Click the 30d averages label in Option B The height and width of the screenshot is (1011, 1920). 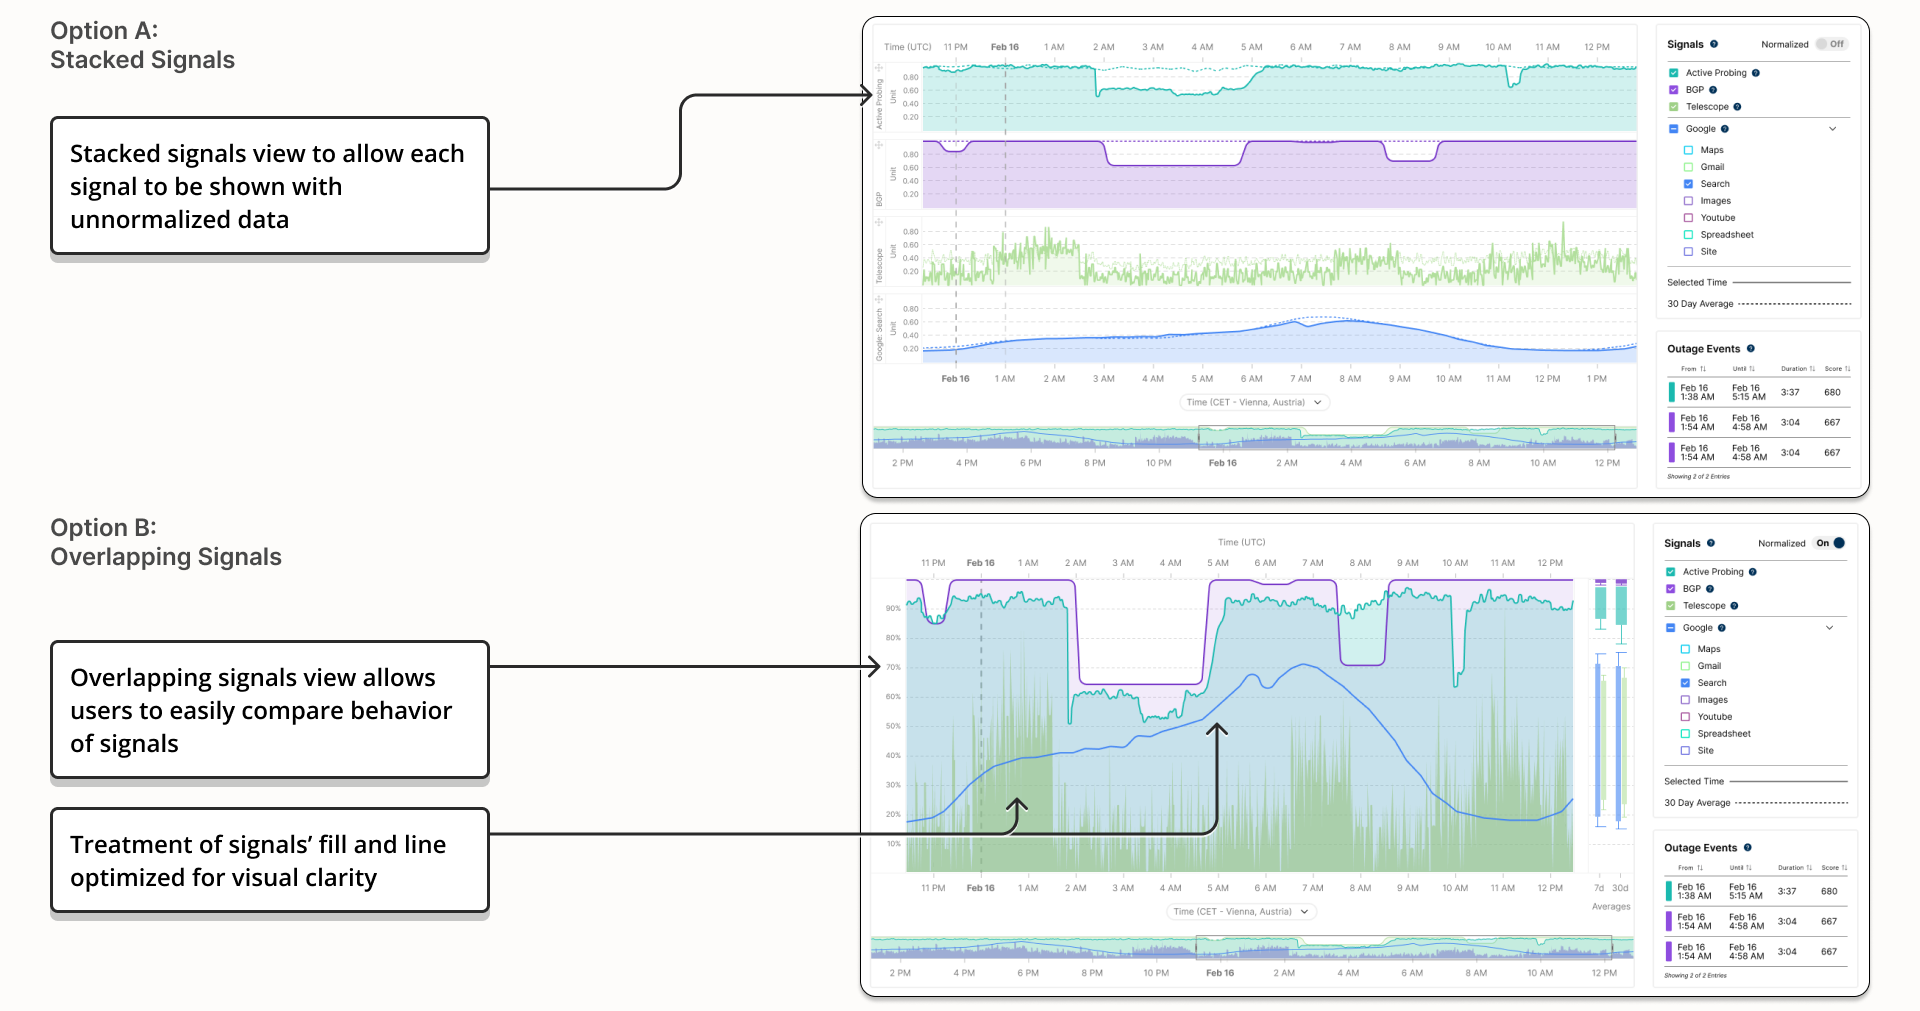[x=1620, y=888]
